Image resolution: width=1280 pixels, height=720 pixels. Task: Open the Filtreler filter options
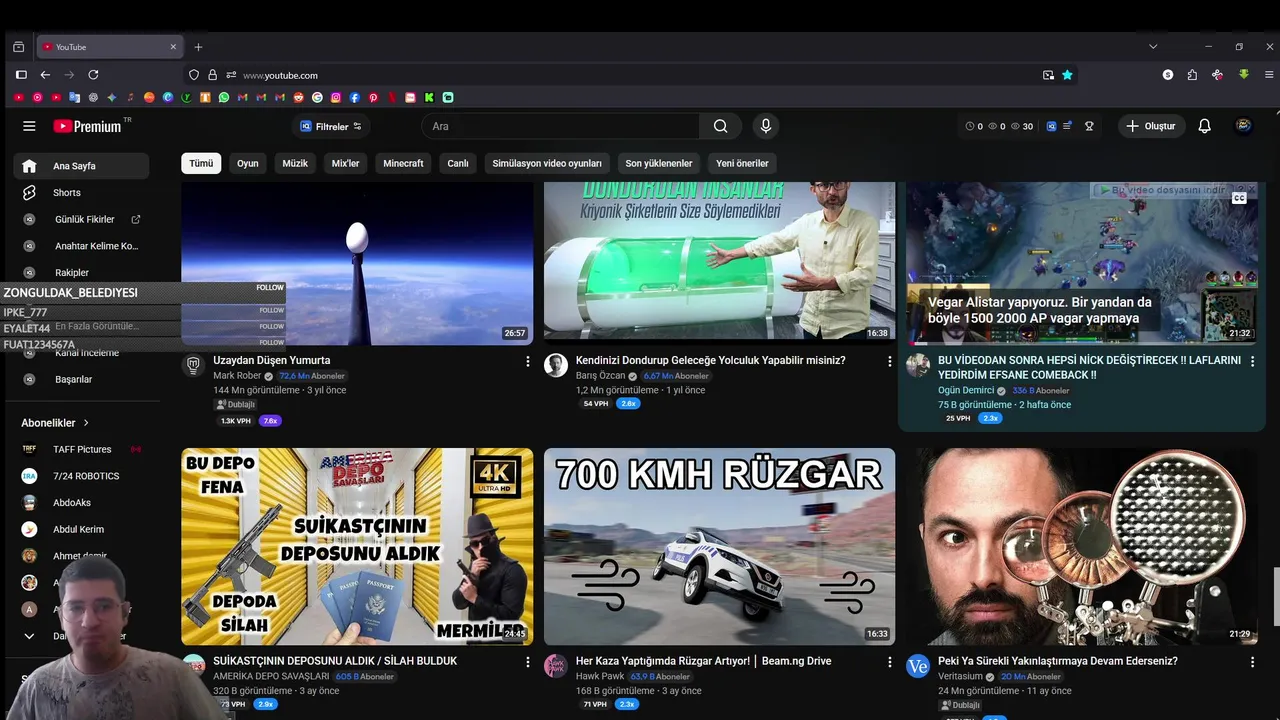tap(331, 126)
